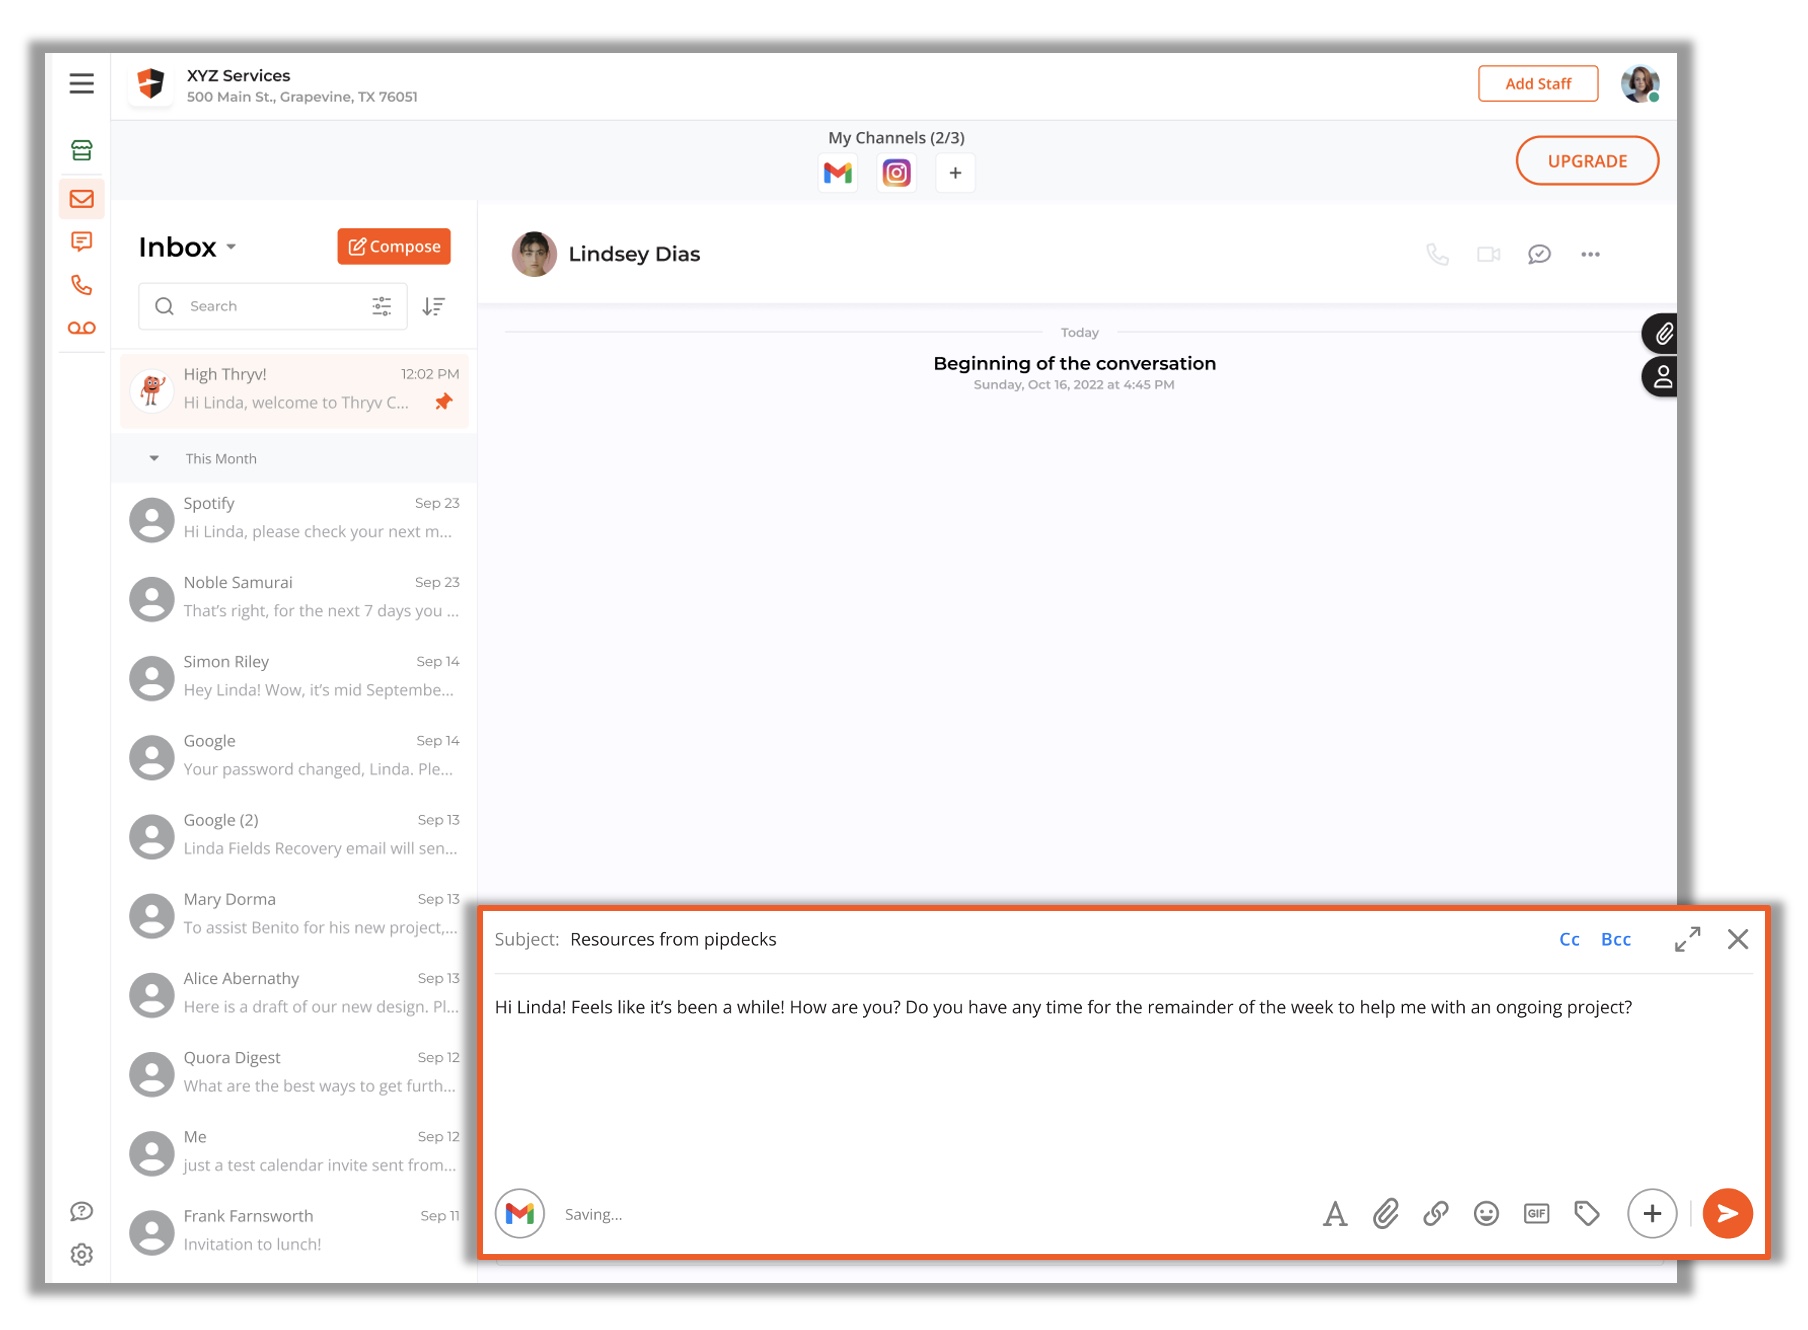Open the Spotify conversation
This screenshot has width=1808, height=1330.
click(294, 518)
